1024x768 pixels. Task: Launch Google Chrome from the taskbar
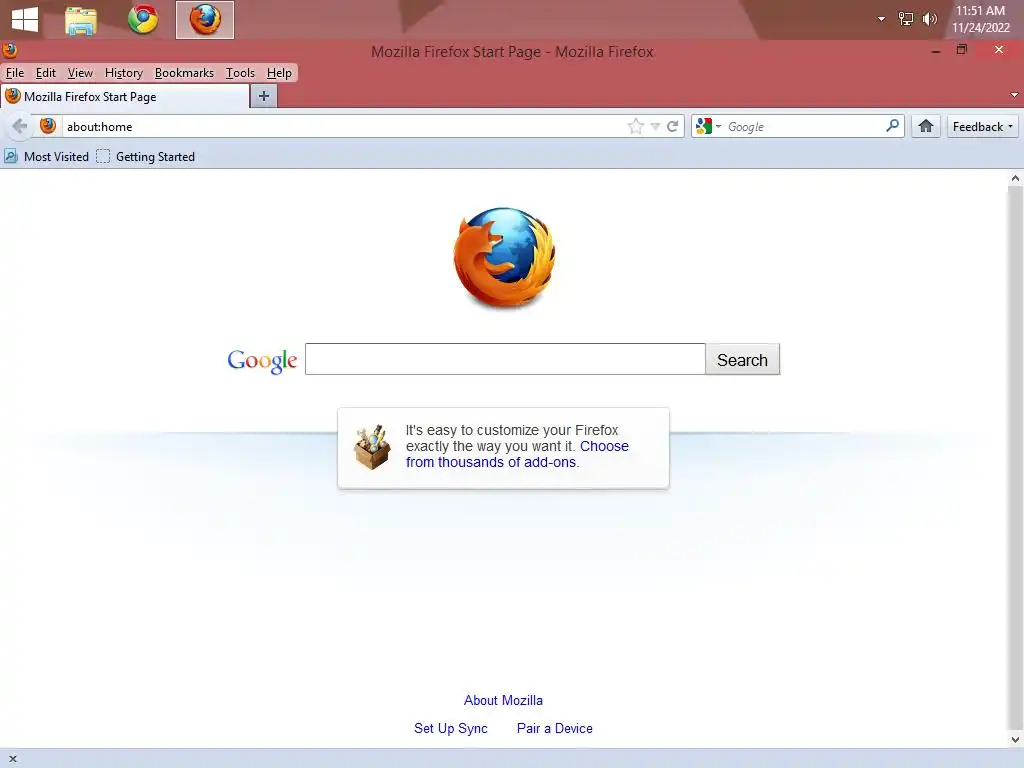[143, 20]
